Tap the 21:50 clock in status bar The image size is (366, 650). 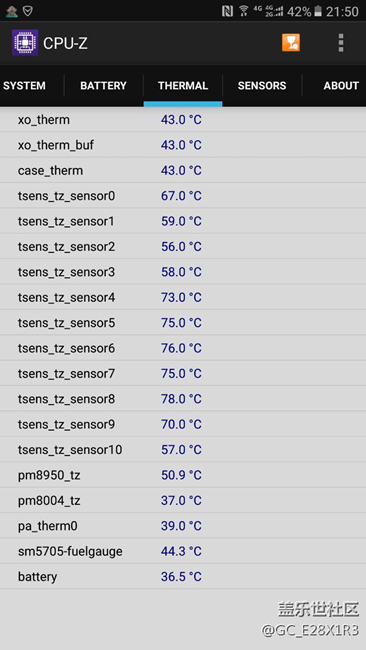click(342, 12)
